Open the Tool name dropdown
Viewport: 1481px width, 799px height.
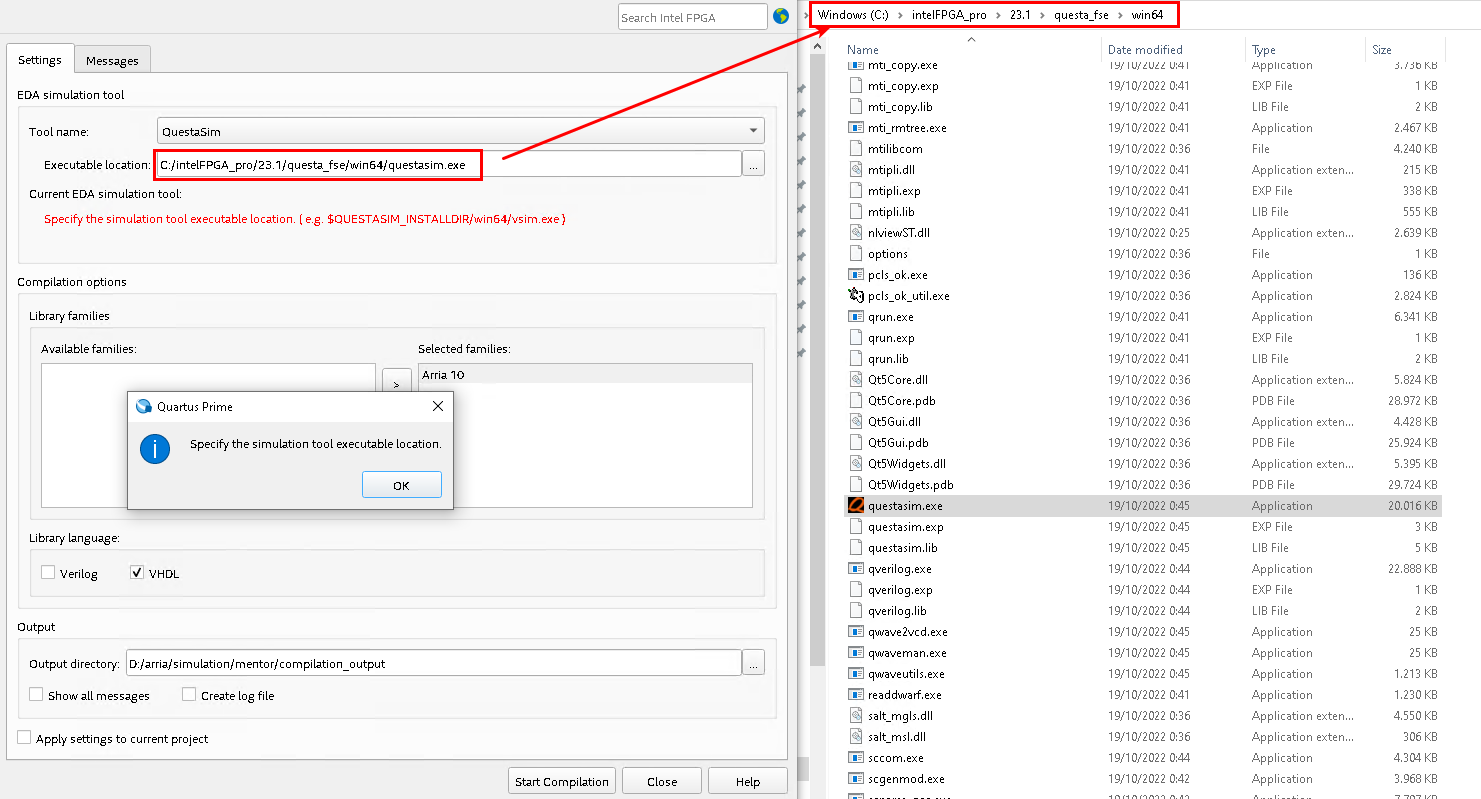coord(461,131)
